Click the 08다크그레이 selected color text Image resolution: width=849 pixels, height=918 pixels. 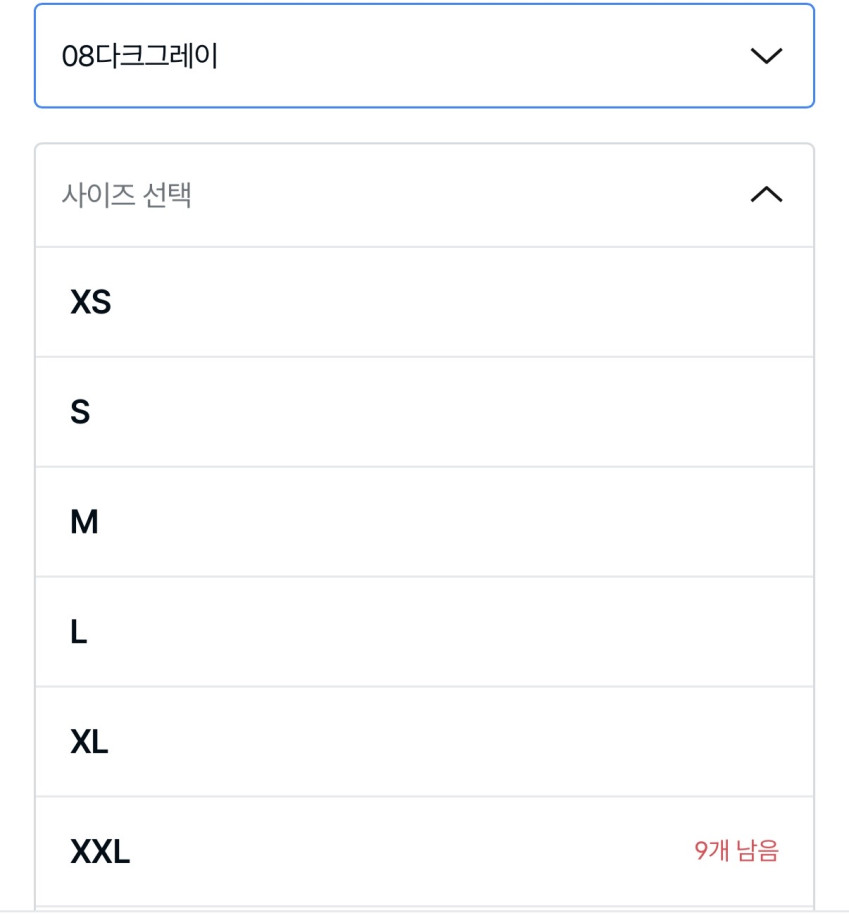tap(140, 56)
